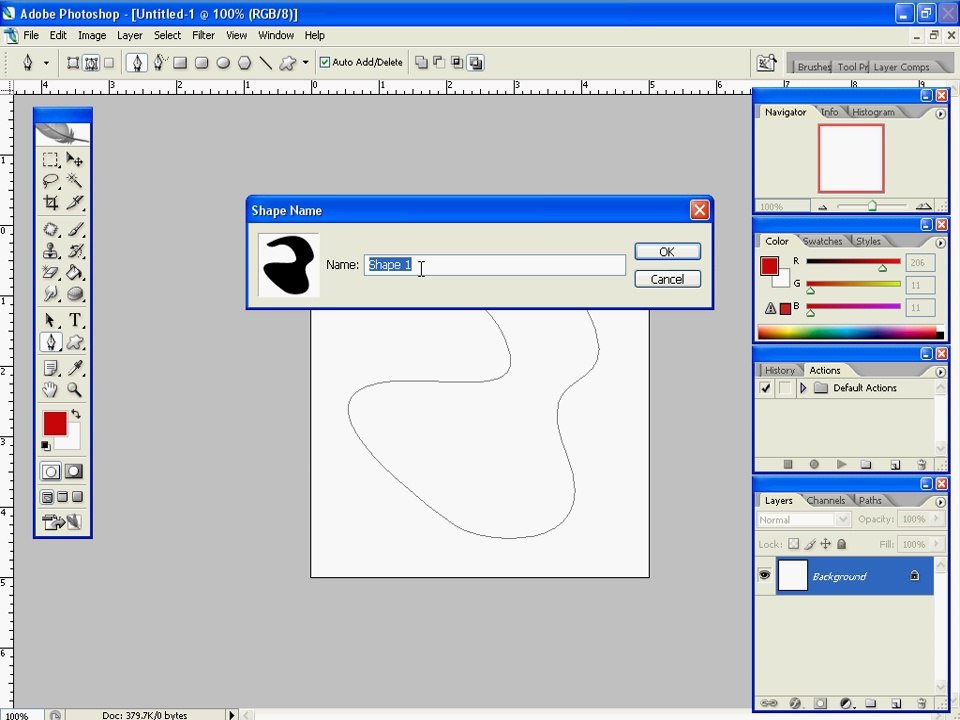This screenshot has height=720, width=960.
Task: Click the red foreground color swatch
Action: 54,423
